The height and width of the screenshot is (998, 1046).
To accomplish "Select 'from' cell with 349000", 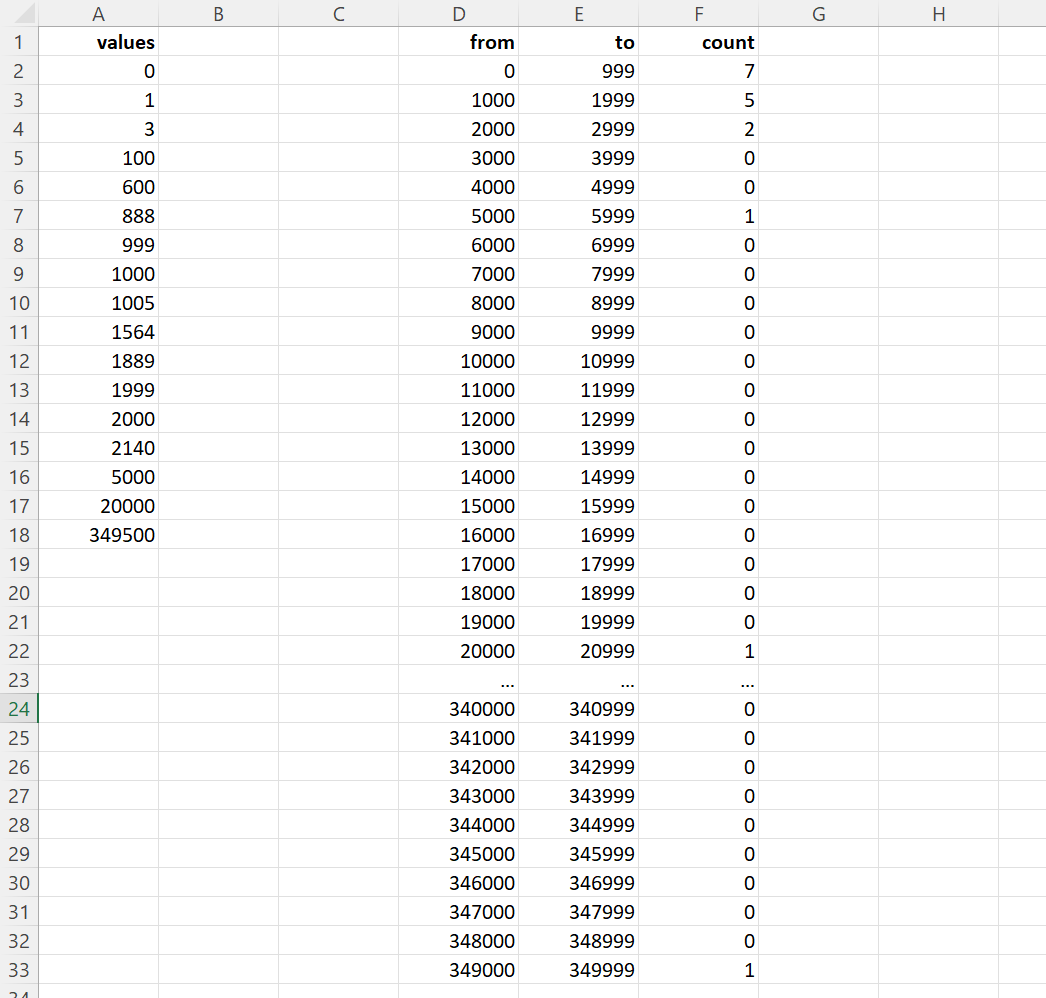I will pos(458,969).
